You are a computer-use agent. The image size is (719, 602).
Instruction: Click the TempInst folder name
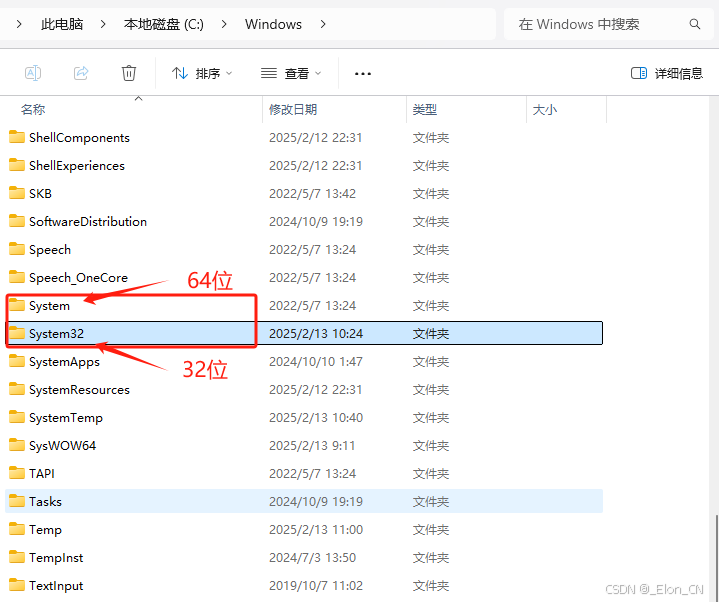[x=56, y=558]
